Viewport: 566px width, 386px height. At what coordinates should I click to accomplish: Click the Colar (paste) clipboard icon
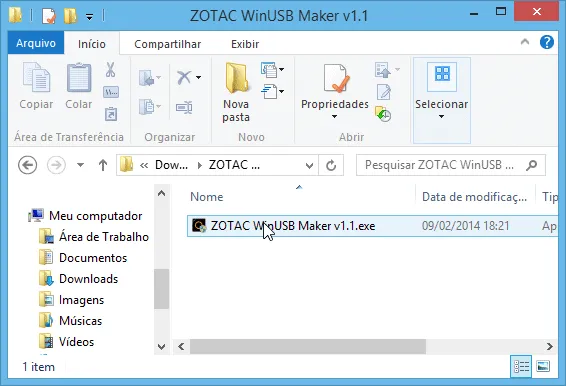[x=79, y=77]
